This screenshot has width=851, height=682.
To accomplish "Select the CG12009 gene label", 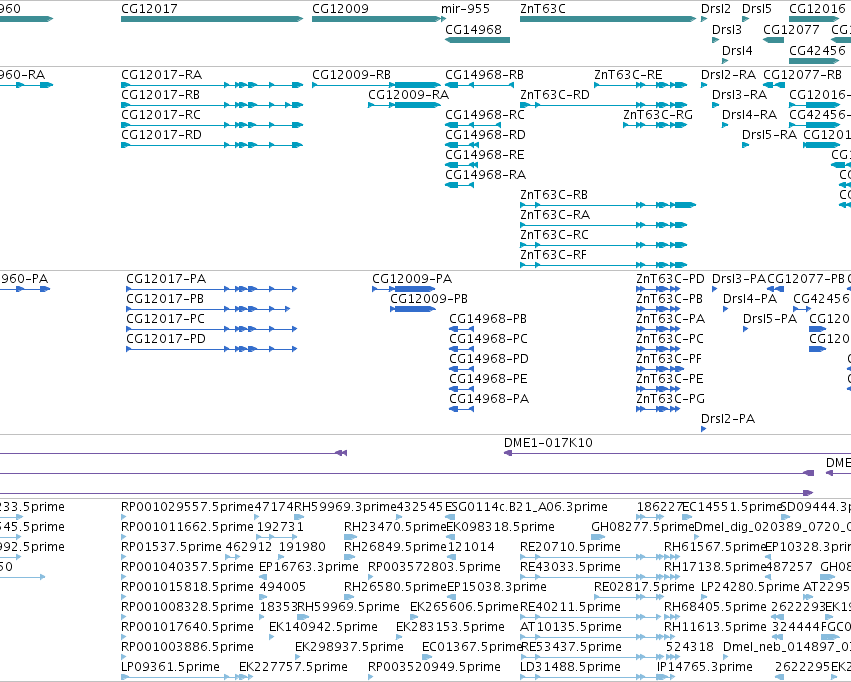I will click(340, 9).
